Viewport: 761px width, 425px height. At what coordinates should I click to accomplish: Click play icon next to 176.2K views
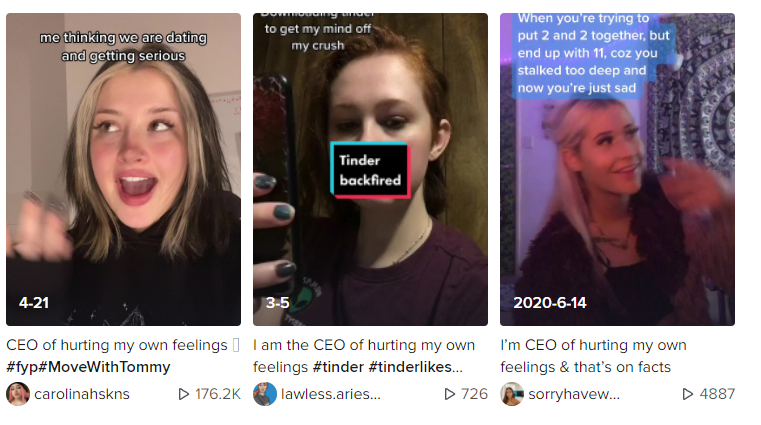[183, 394]
